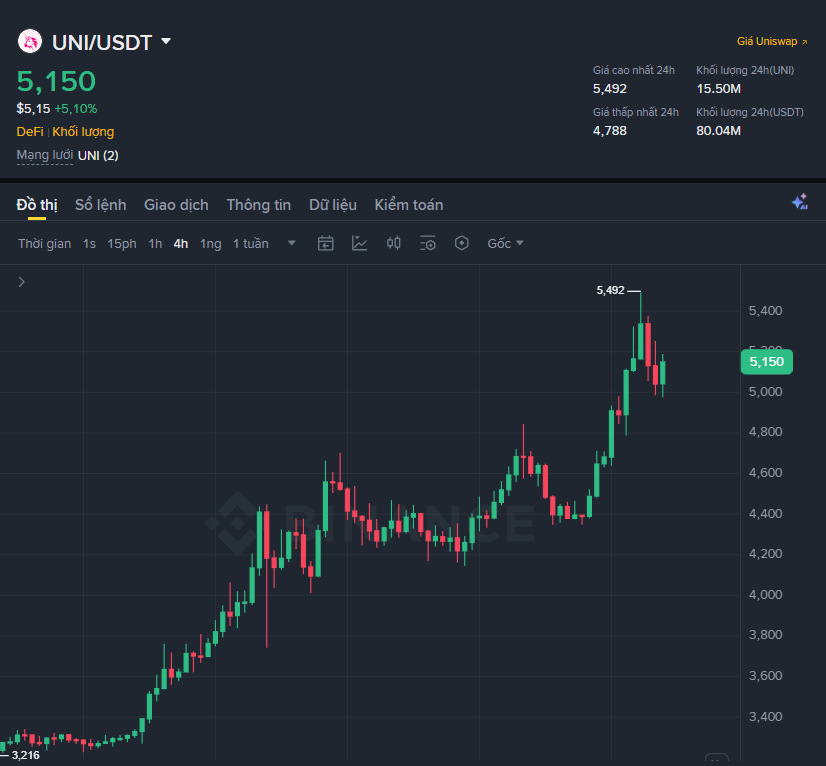Open the chart display settings icon

428,243
